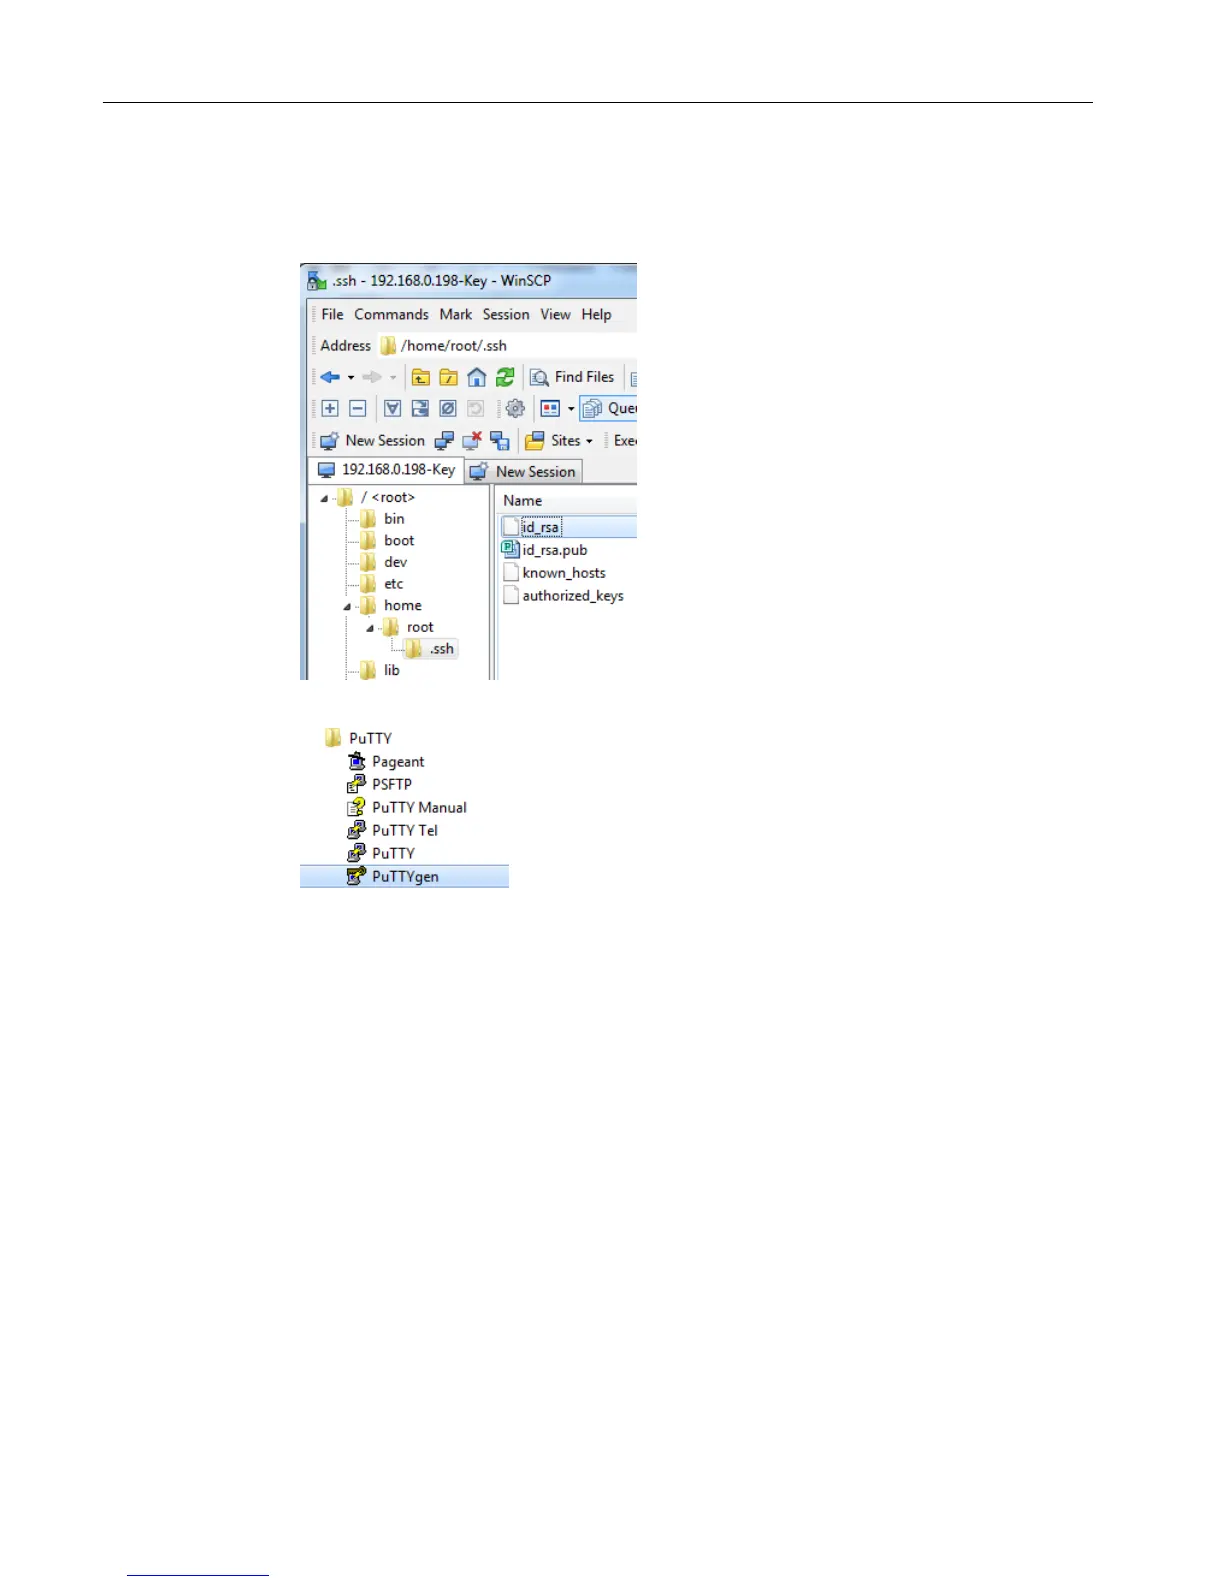This screenshot has height=1584, width=1224.
Task: Select the etc folder in tree
Action: pos(381,584)
